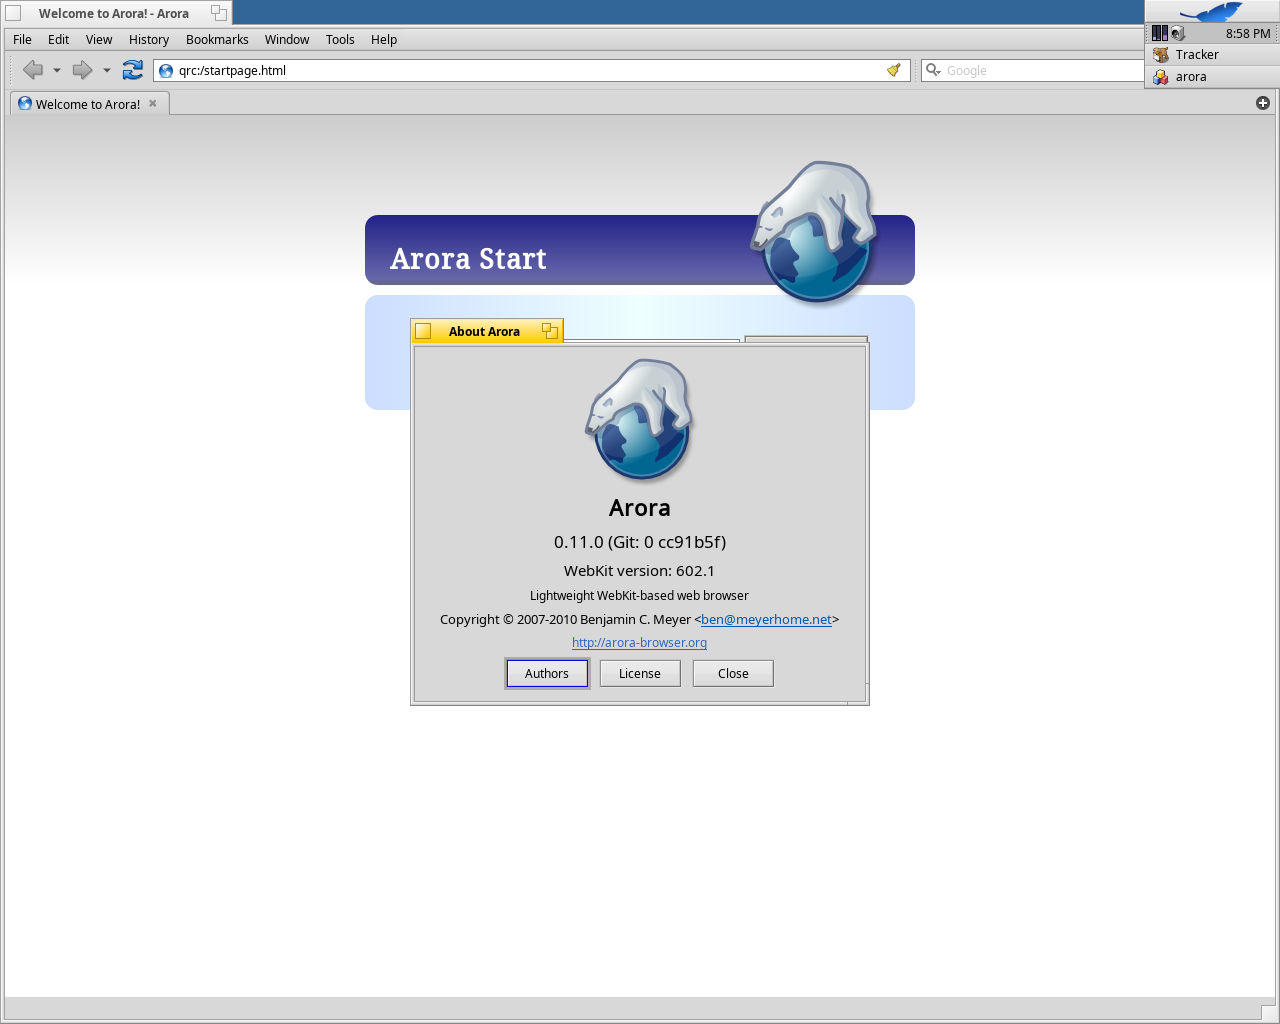Image resolution: width=1280 pixels, height=1024 pixels.
Task: Click the version text 0.11.0 (Git: 0 cc91b5f)
Action: coord(640,542)
